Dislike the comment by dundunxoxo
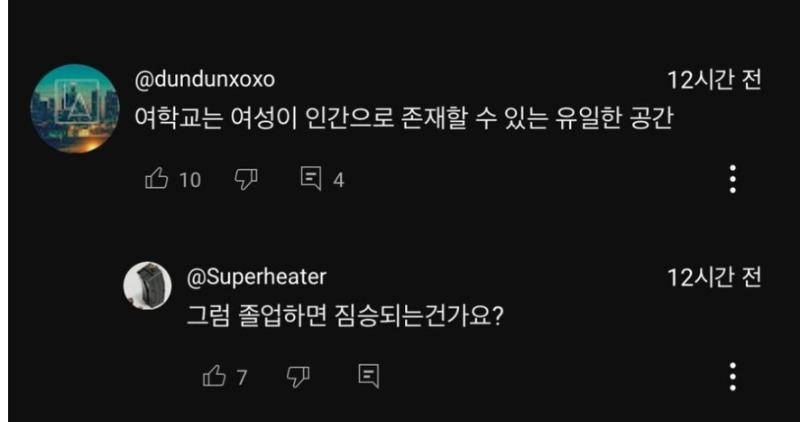This screenshot has width=800, height=422. (x=246, y=180)
